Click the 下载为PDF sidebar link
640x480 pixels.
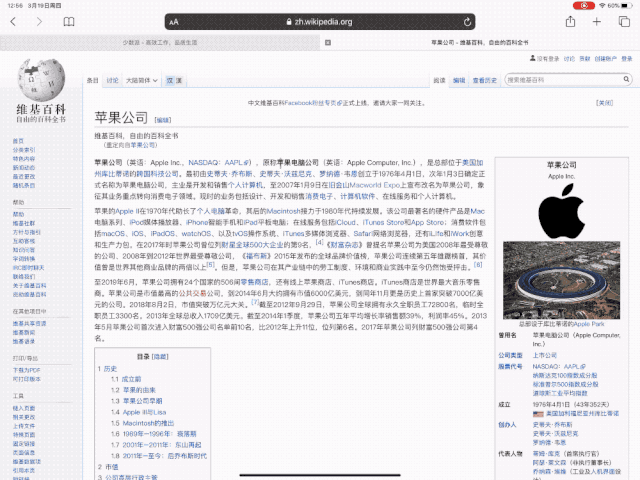click(x=27, y=370)
